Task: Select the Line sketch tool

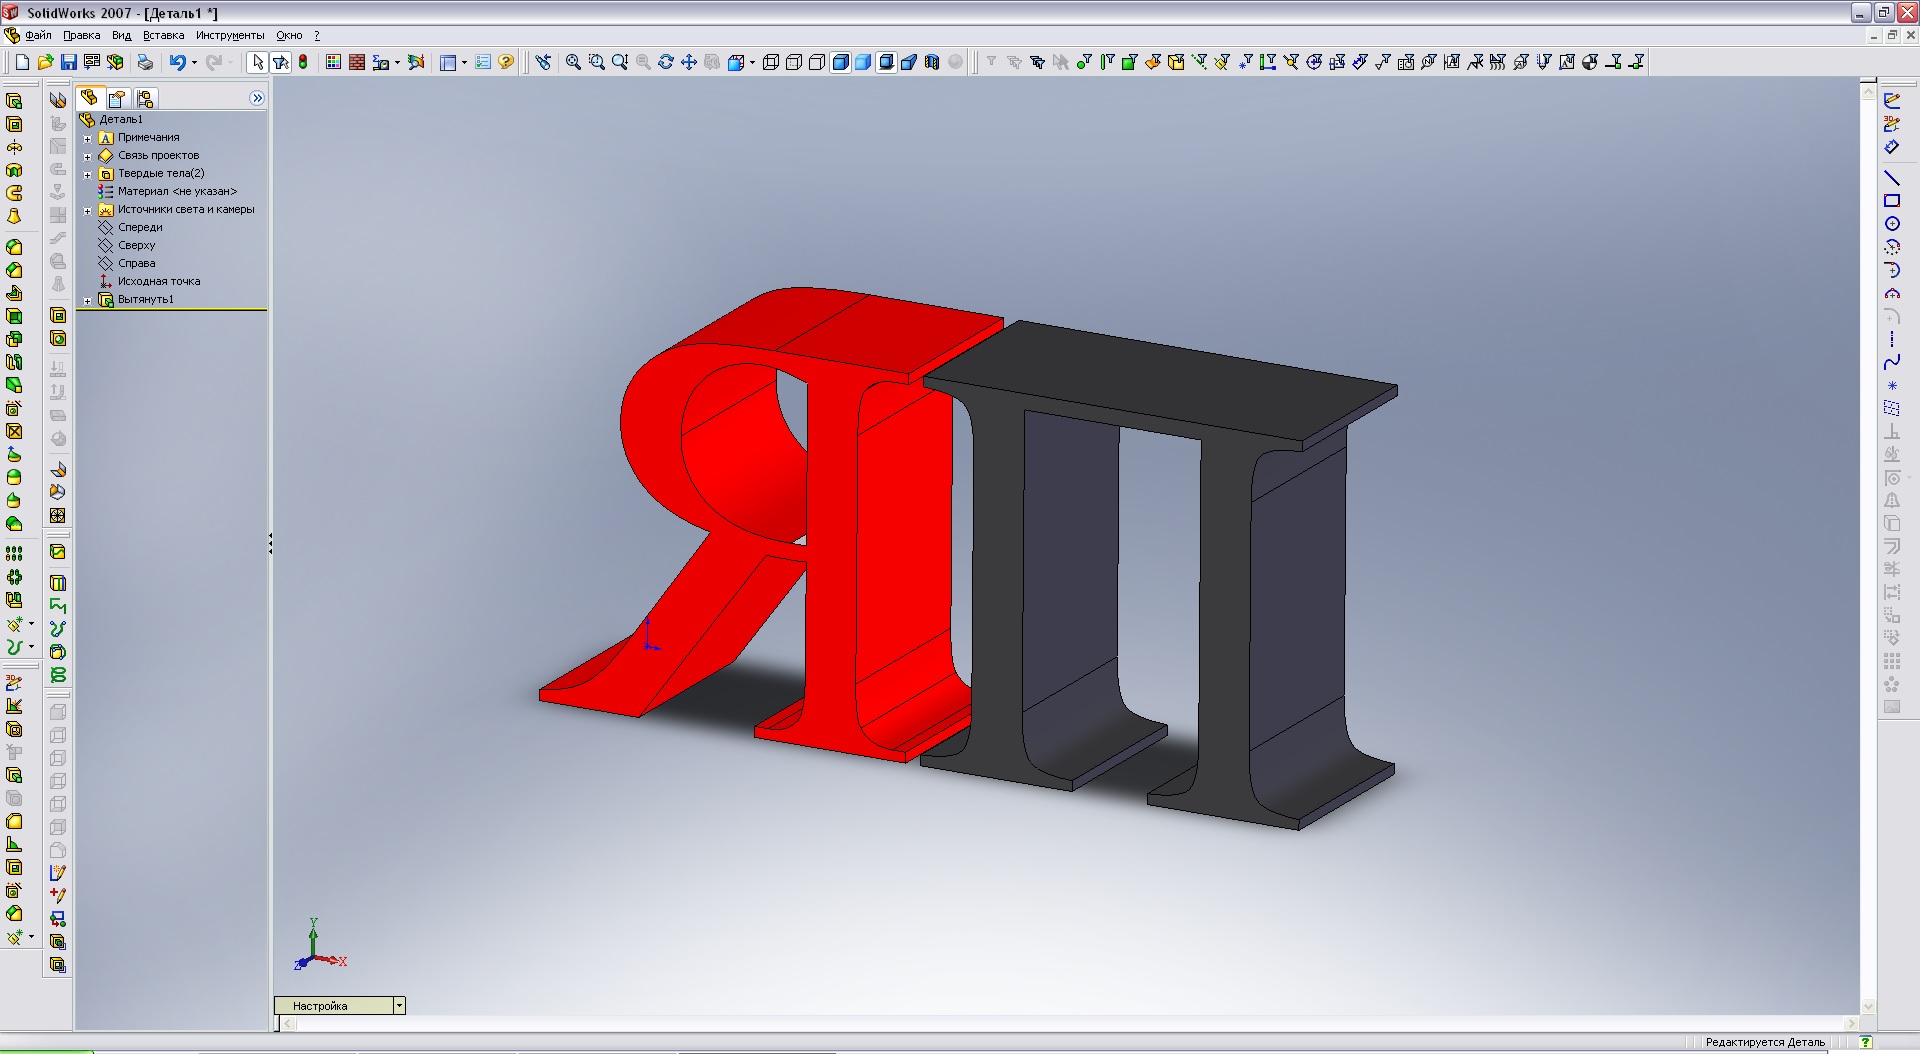Action: (1892, 178)
